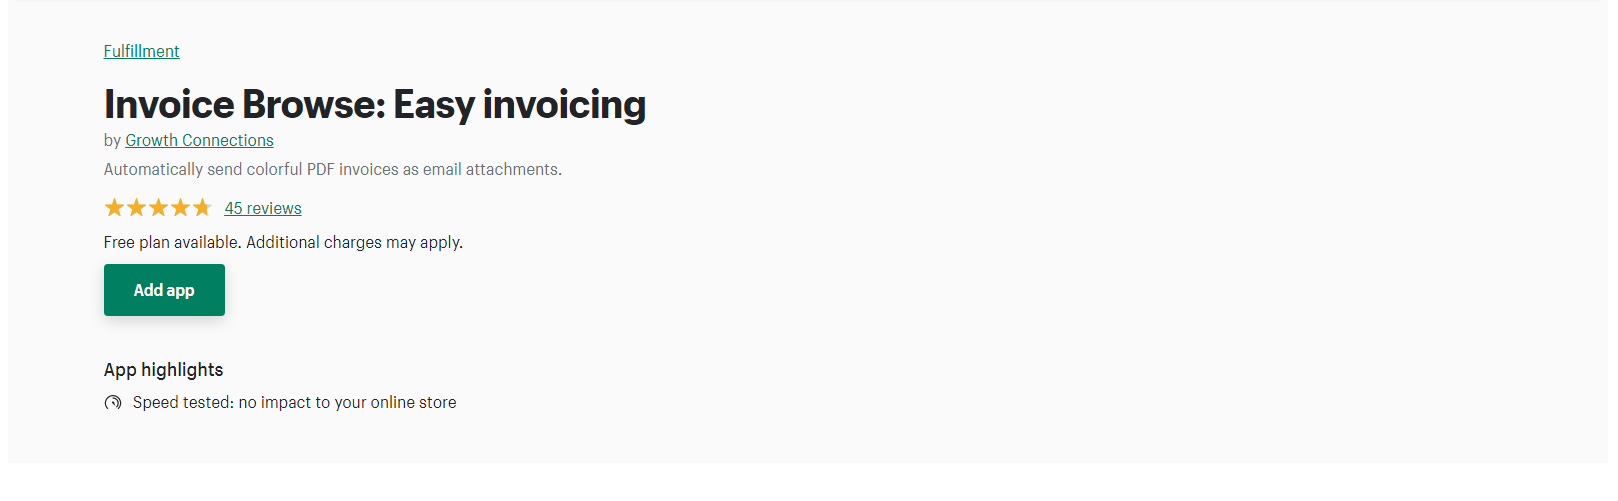Viewport: 1618px width, 501px height.
Task: Open the Fulfillment category link
Action: click(142, 51)
